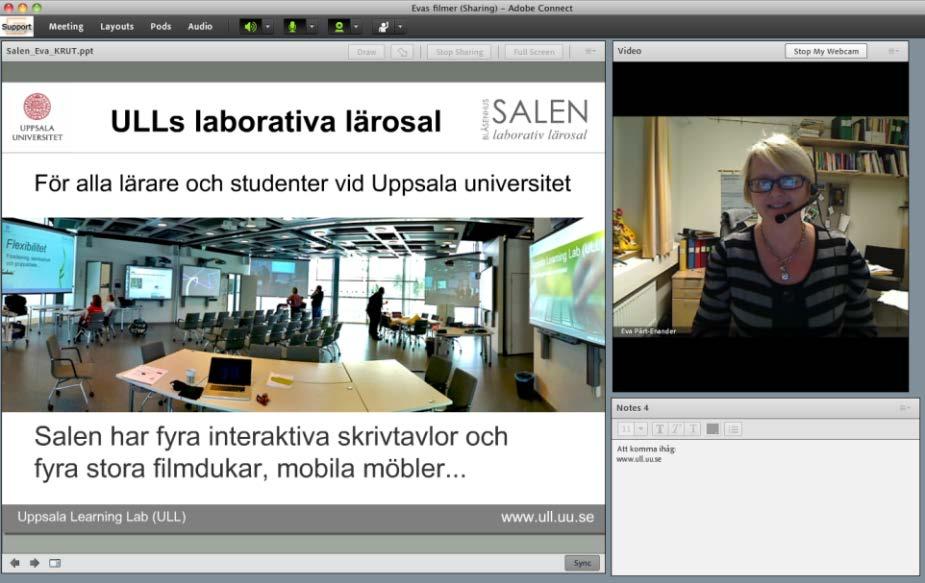Image resolution: width=925 pixels, height=583 pixels.
Task: Toggle the green microphone icon
Action: (x=292, y=27)
